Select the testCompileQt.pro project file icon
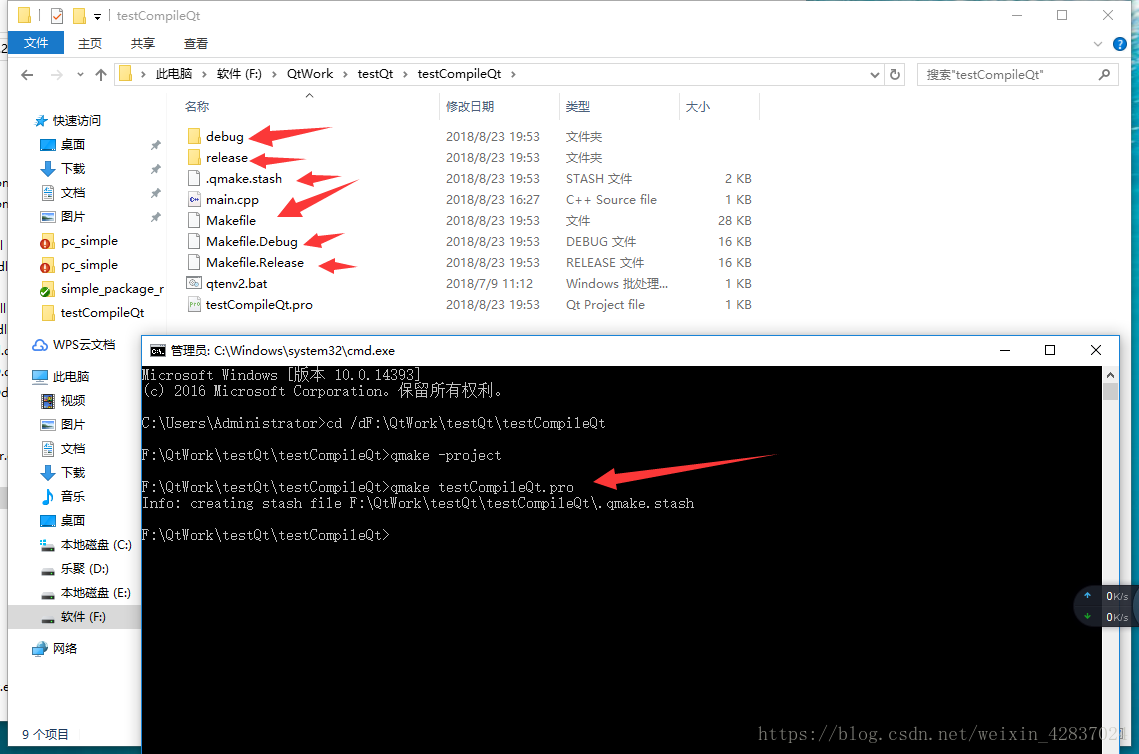The height and width of the screenshot is (754, 1139). coord(194,305)
